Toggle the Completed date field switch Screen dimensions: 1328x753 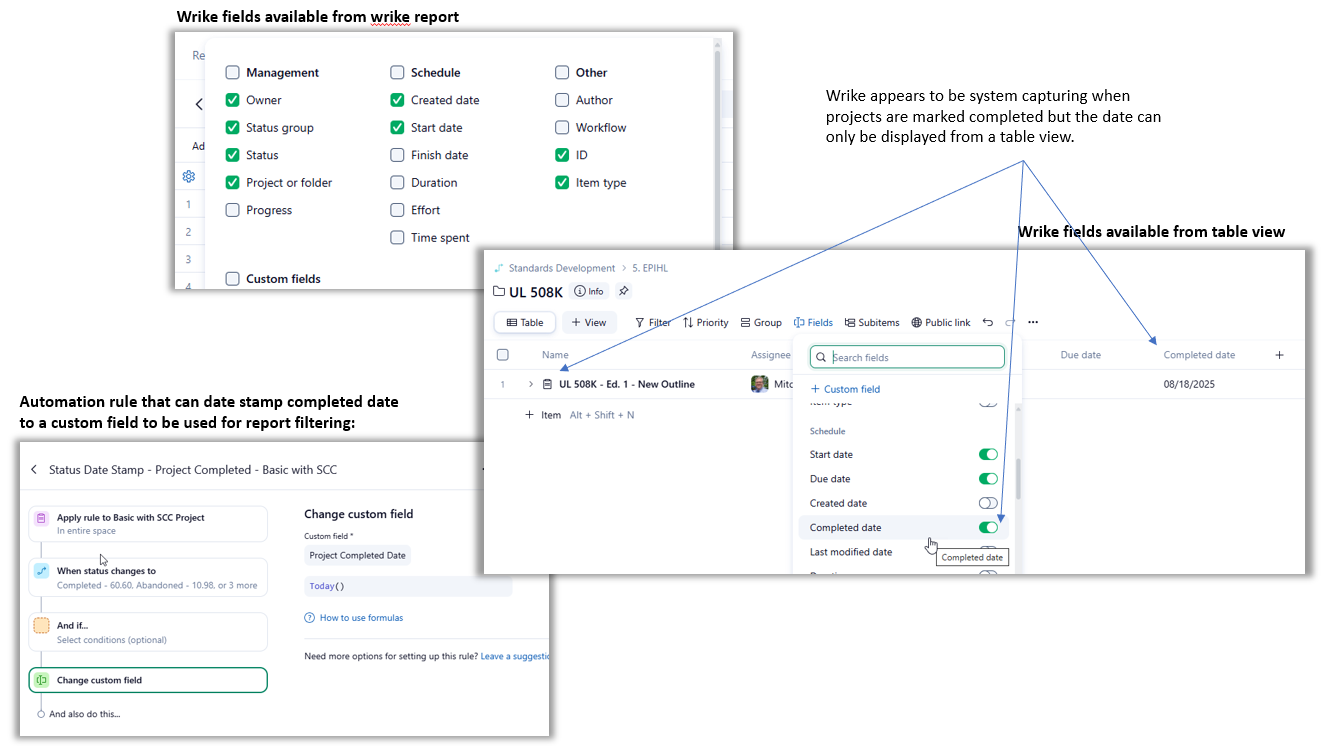click(988, 528)
